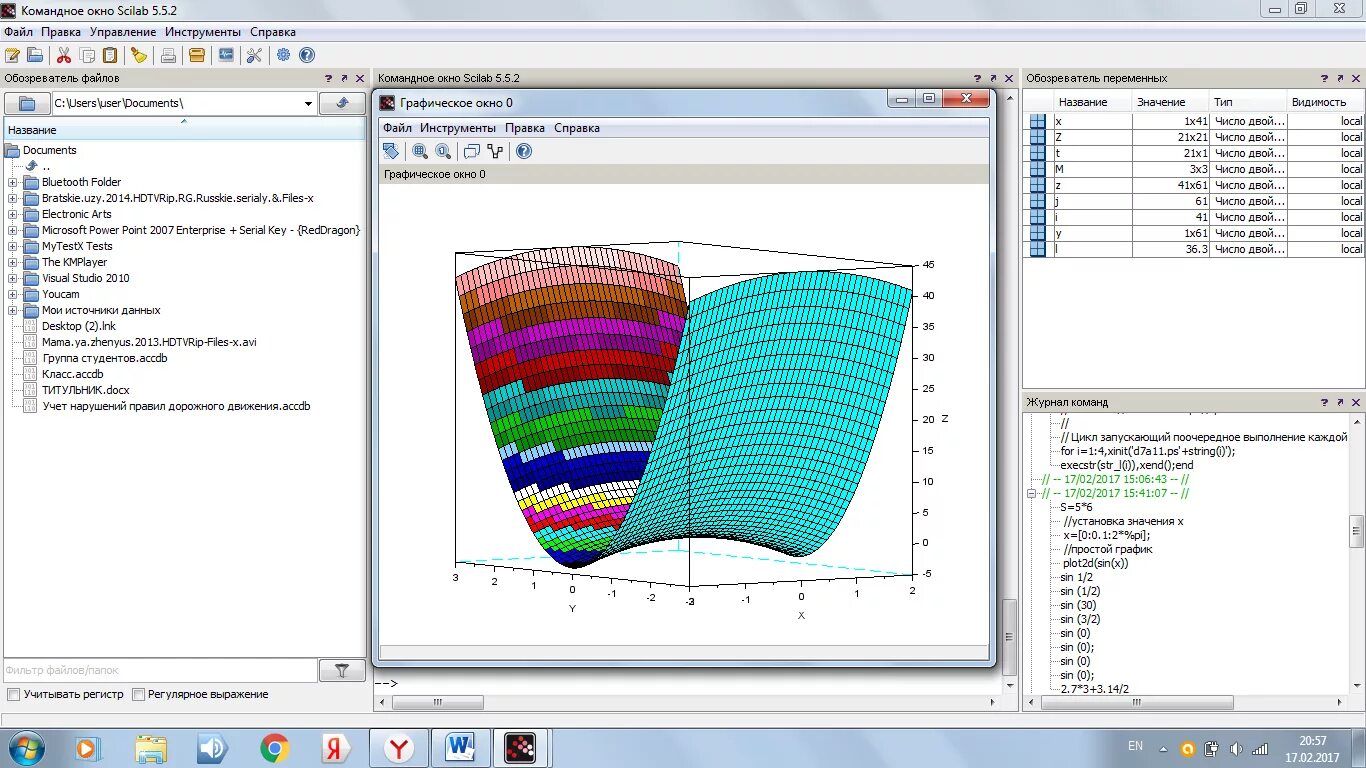The image size is (1366, 768).
Task: Open Scilab preferences wrench icon
Action: pyautogui.click(x=254, y=55)
